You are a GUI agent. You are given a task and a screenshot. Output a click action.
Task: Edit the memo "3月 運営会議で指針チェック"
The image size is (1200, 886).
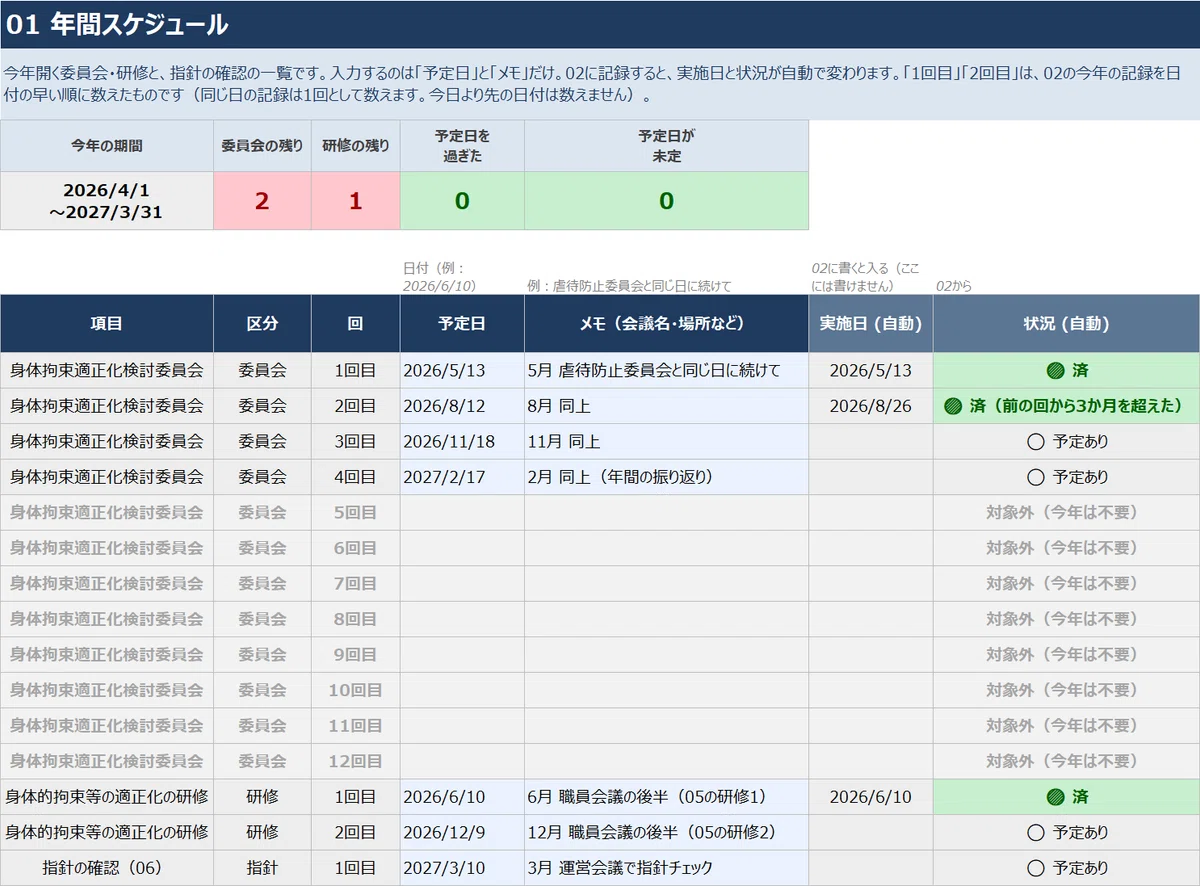666,868
